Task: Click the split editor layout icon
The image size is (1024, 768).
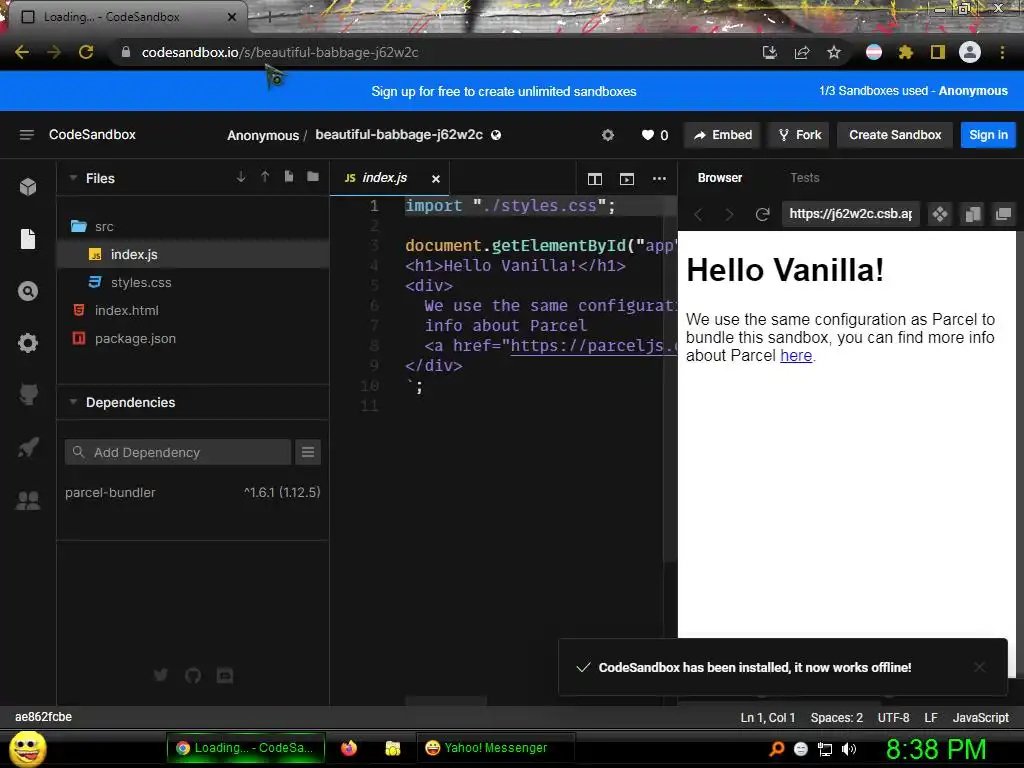Action: [594, 179]
